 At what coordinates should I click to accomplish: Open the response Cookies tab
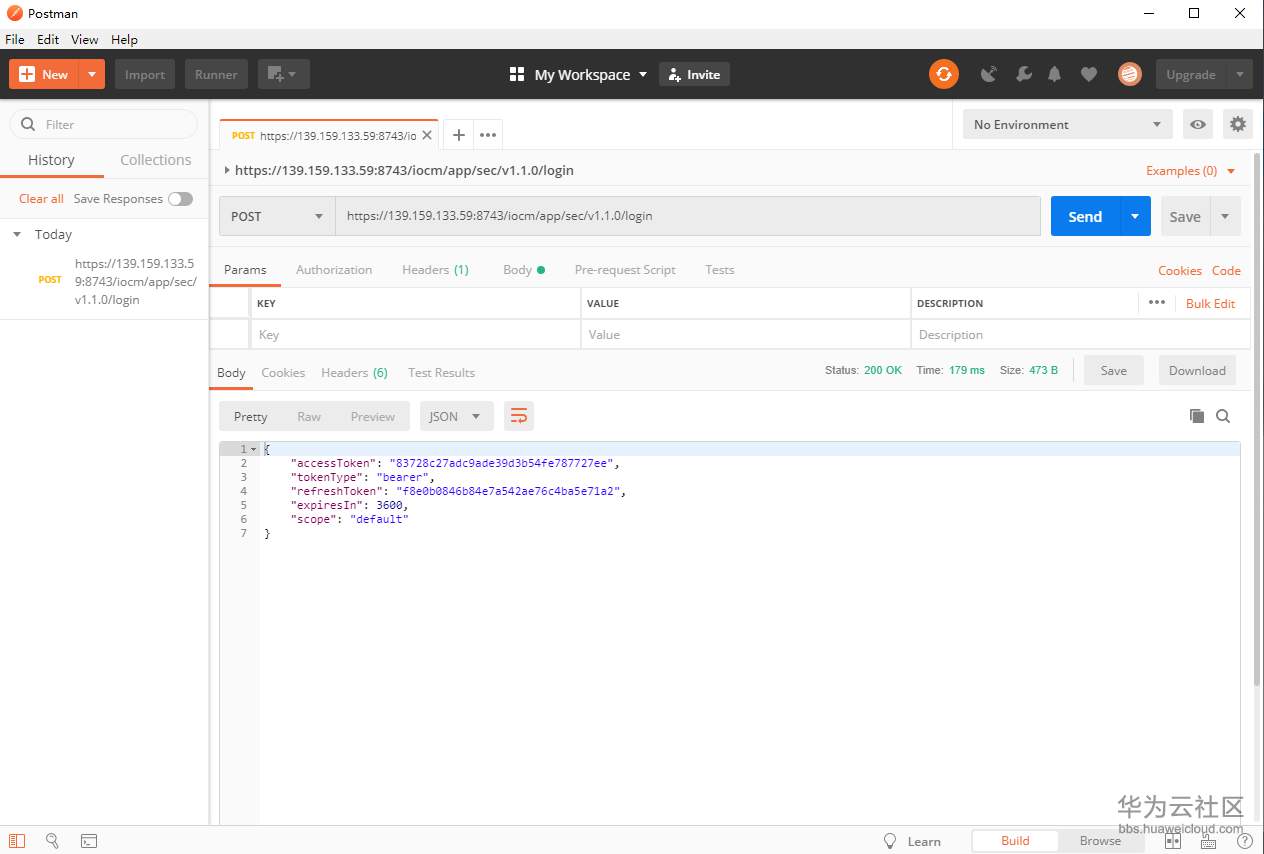pyautogui.click(x=283, y=373)
